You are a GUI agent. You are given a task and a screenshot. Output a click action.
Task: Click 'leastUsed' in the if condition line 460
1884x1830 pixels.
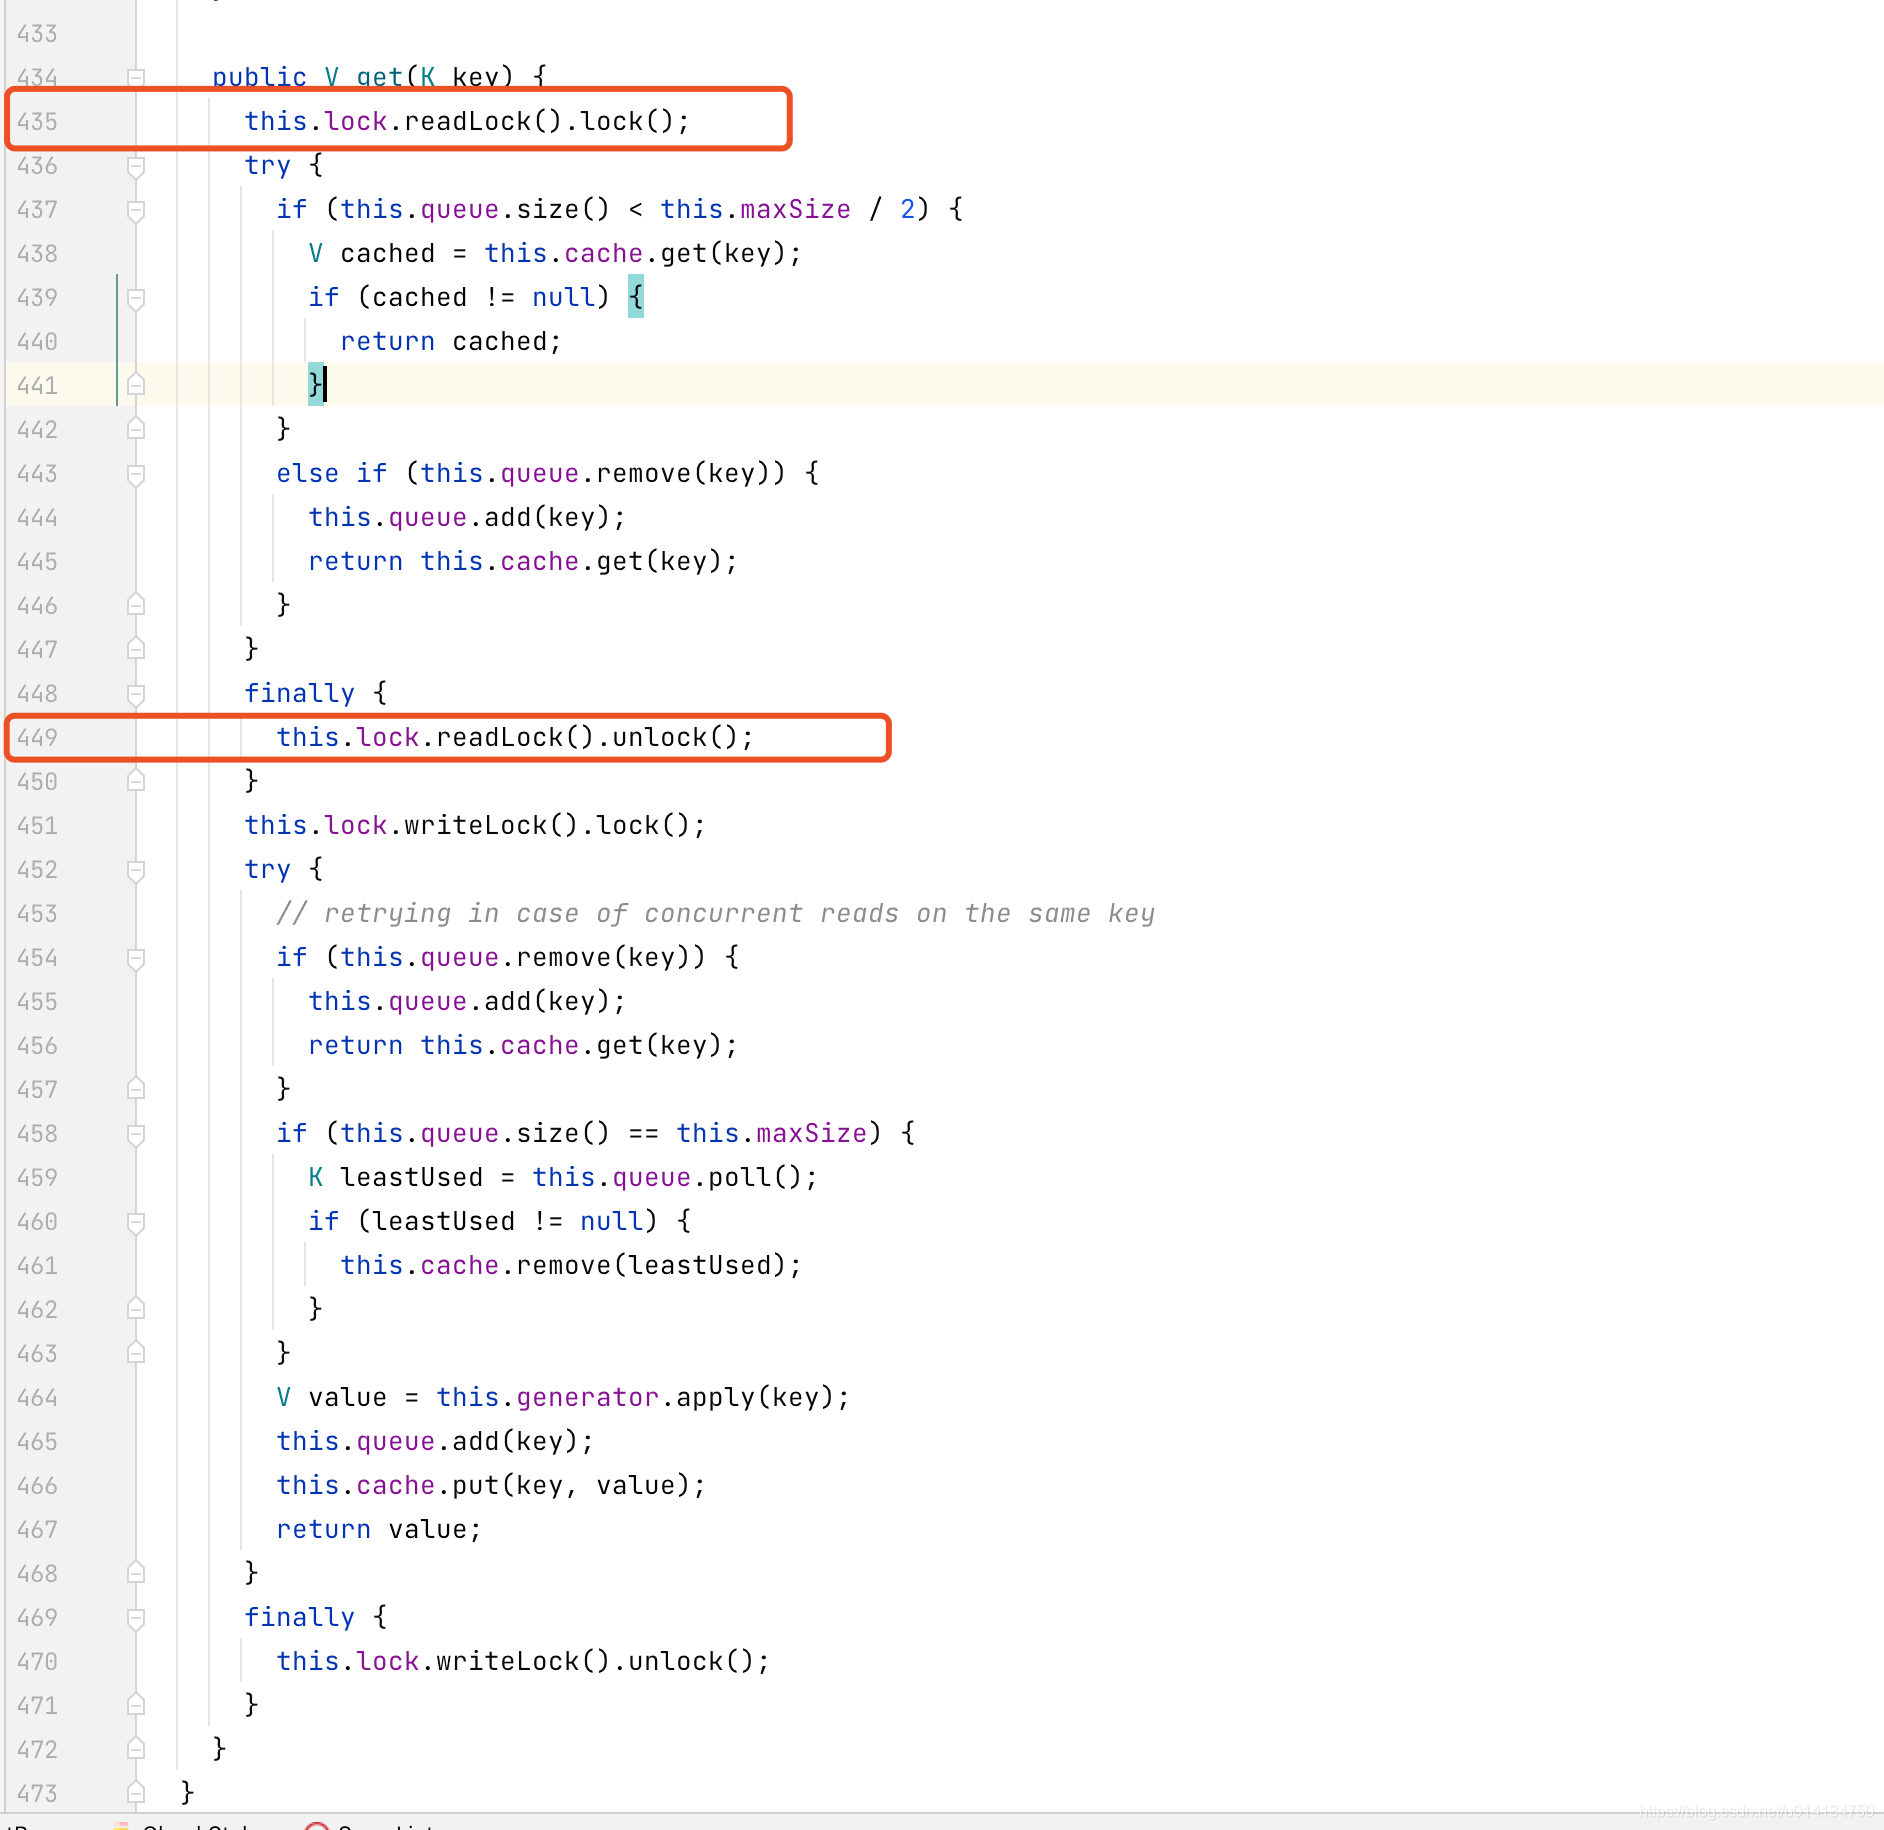(x=443, y=1222)
